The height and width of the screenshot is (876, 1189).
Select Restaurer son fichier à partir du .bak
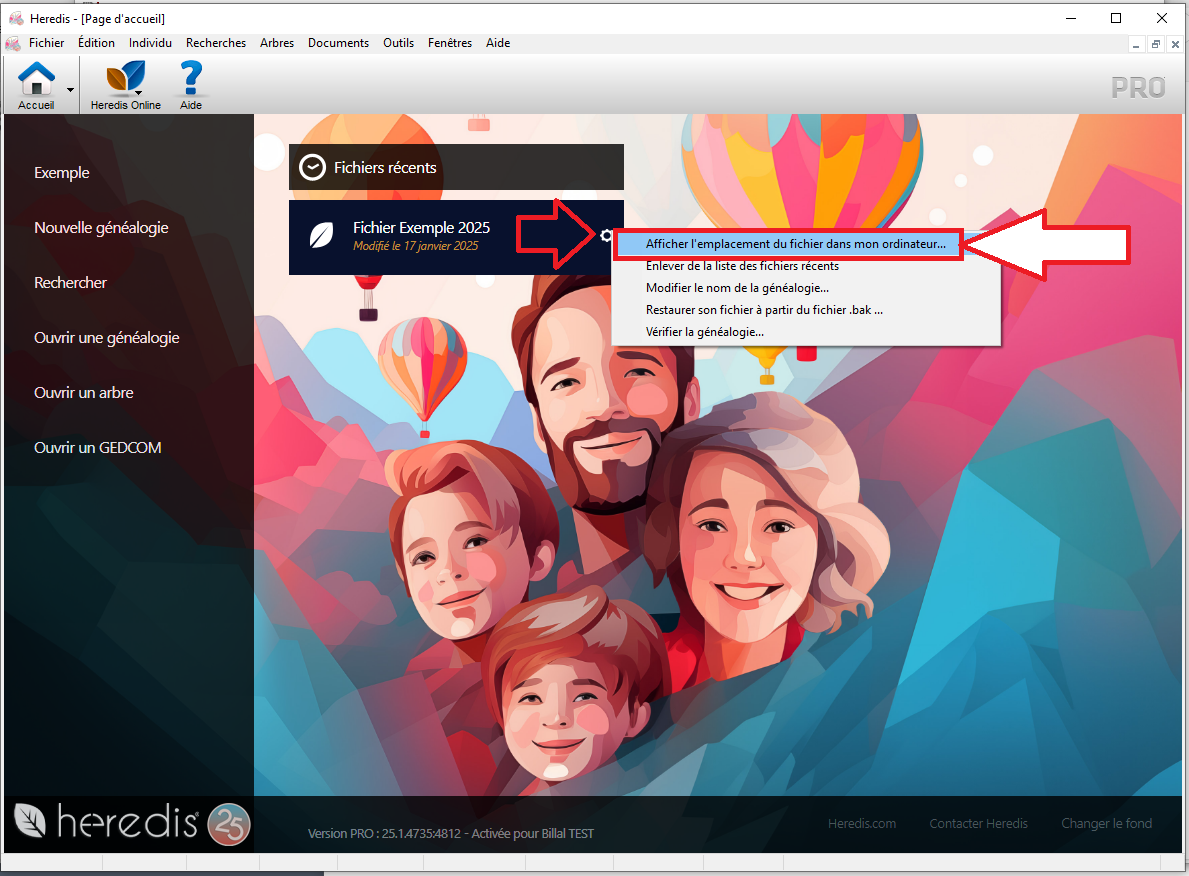click(764, 310)
